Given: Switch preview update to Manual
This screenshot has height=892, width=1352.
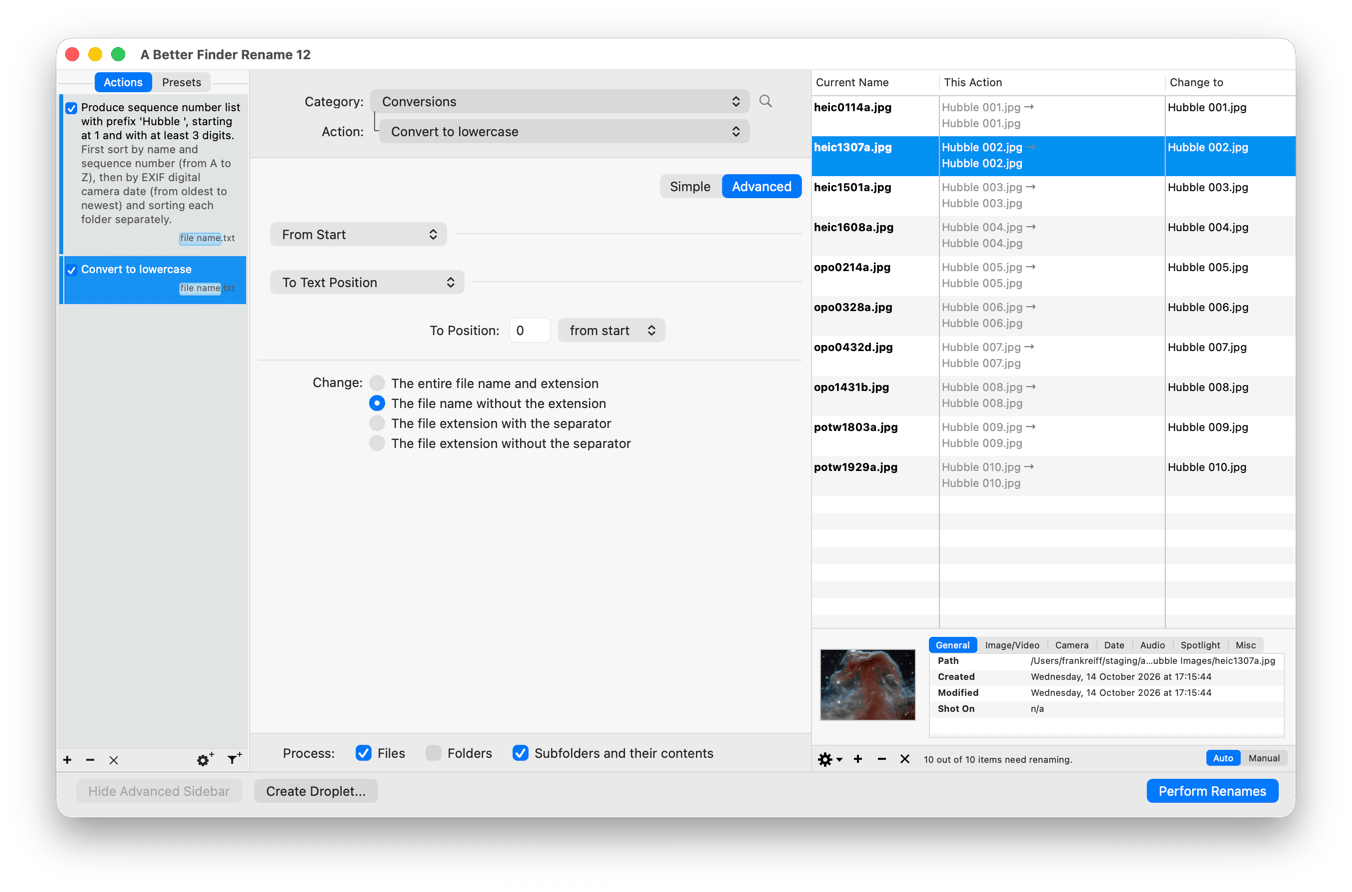Looking at the screenshot, I should pyautogui.click(x=1264, y=758).
